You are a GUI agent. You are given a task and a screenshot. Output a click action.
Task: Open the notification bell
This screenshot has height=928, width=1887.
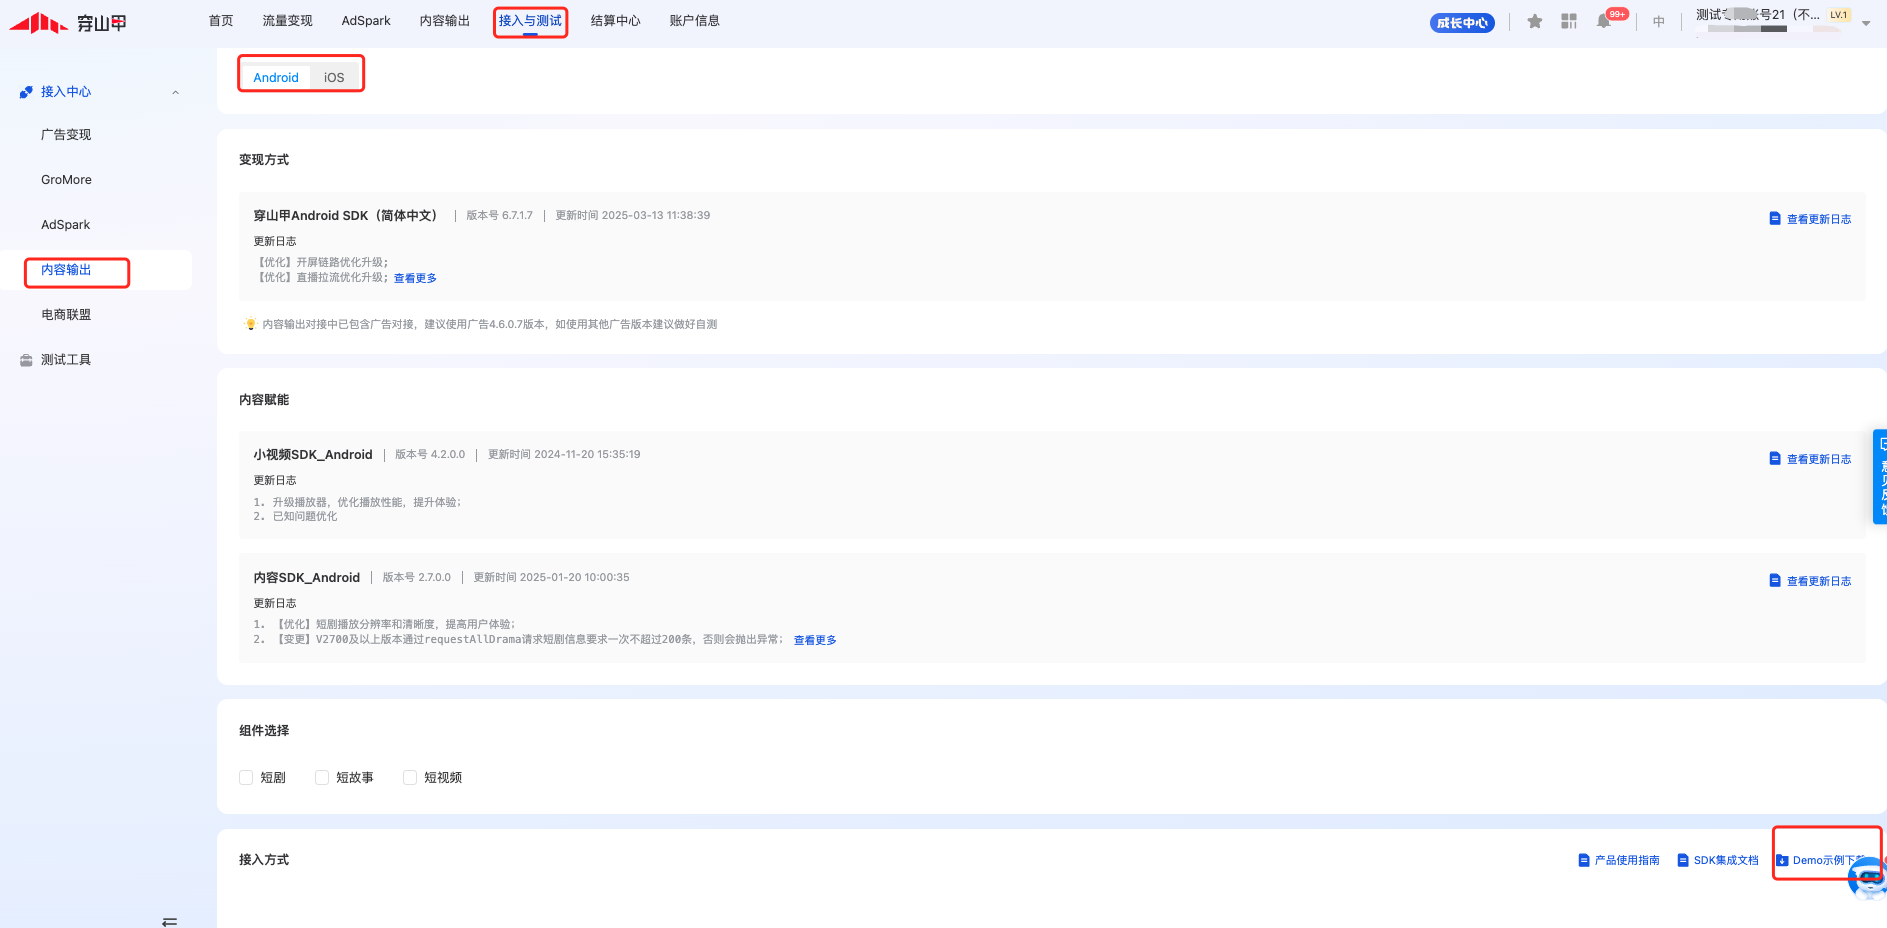pos(1604,21)
